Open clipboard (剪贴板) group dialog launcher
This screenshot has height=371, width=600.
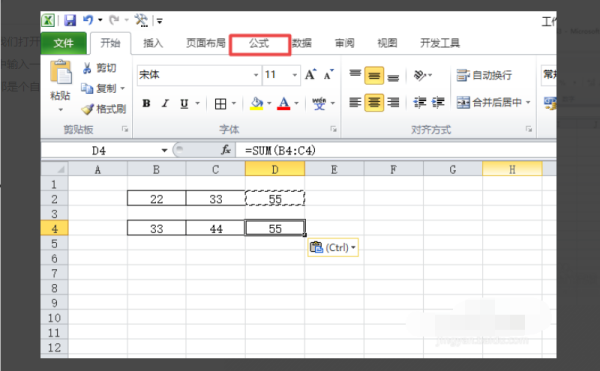125,129
